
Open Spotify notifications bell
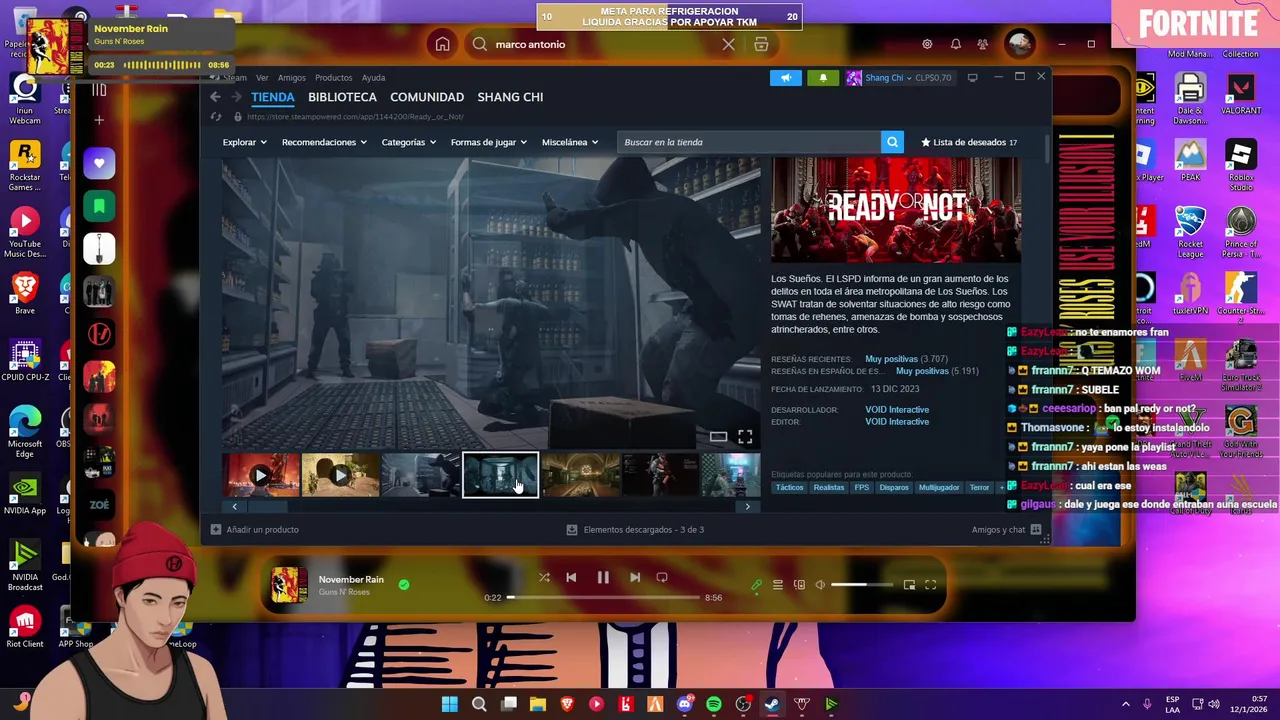(956, 44)
